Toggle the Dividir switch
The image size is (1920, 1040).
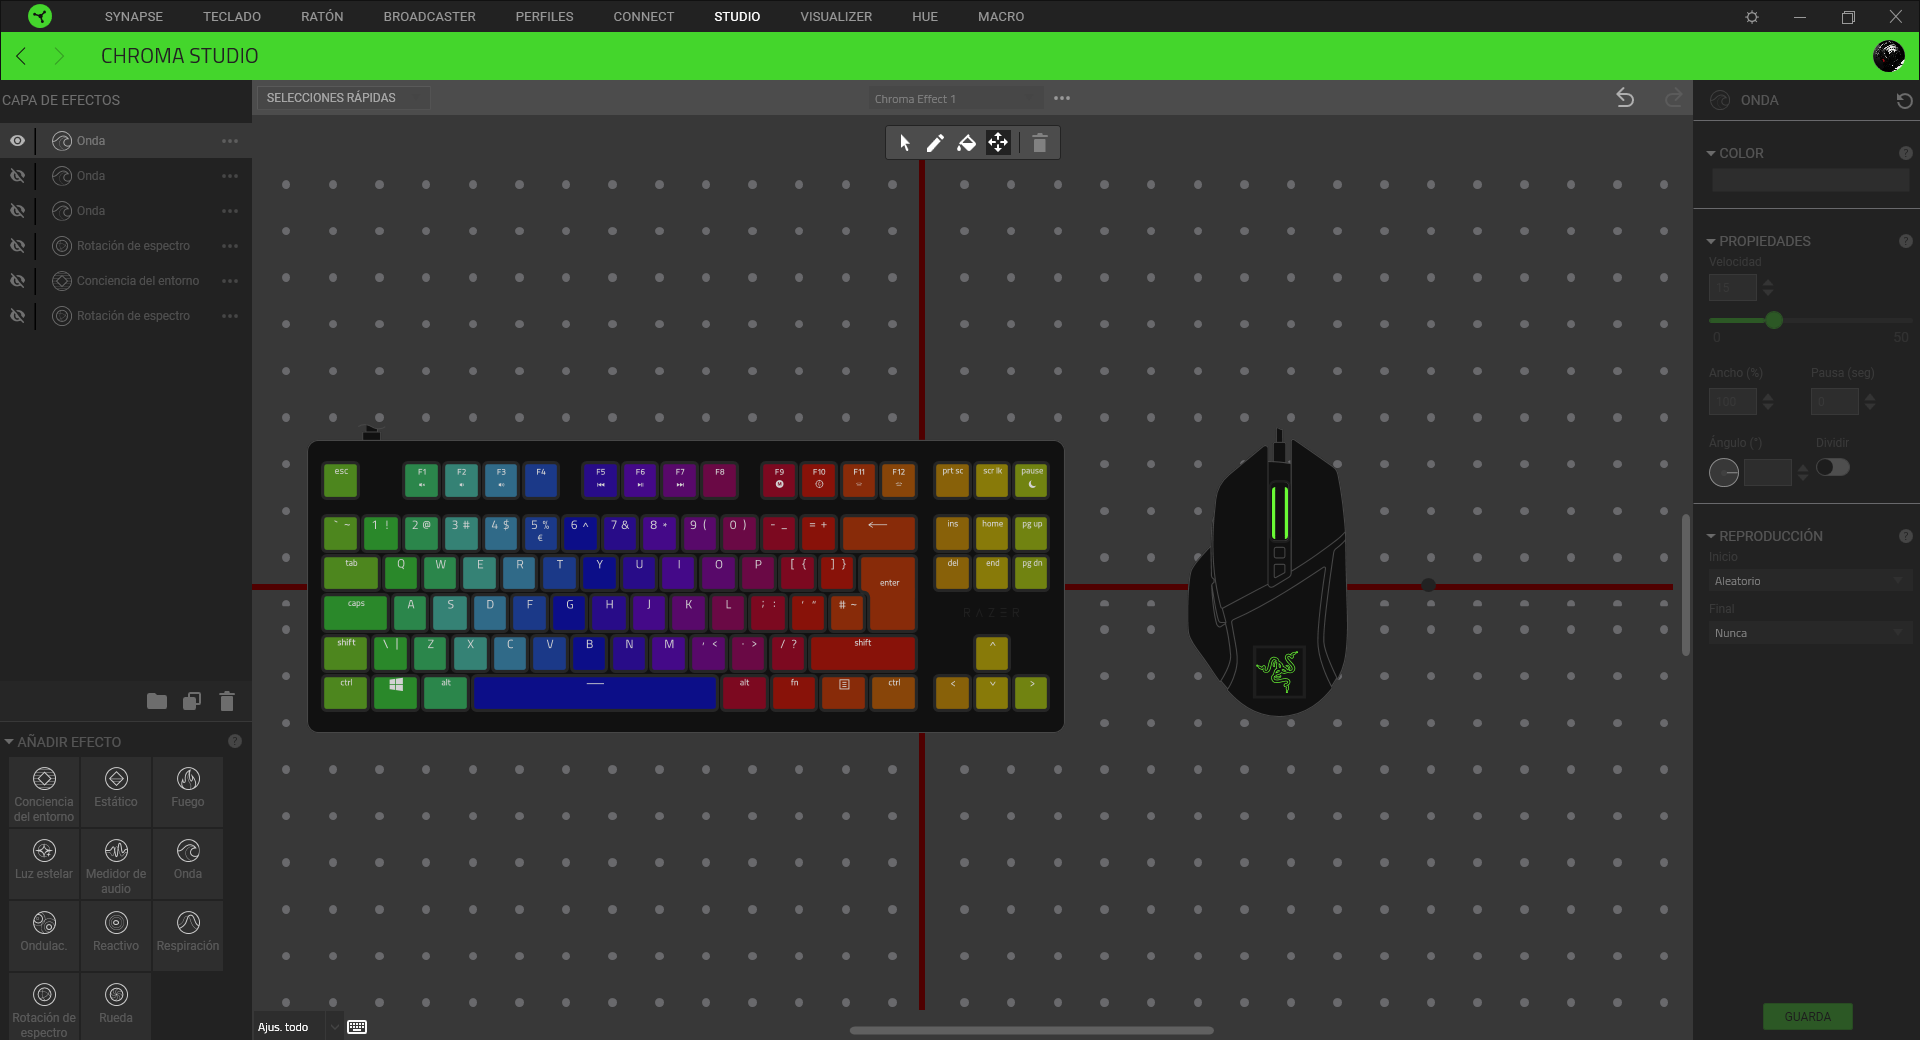(1833, 467)
